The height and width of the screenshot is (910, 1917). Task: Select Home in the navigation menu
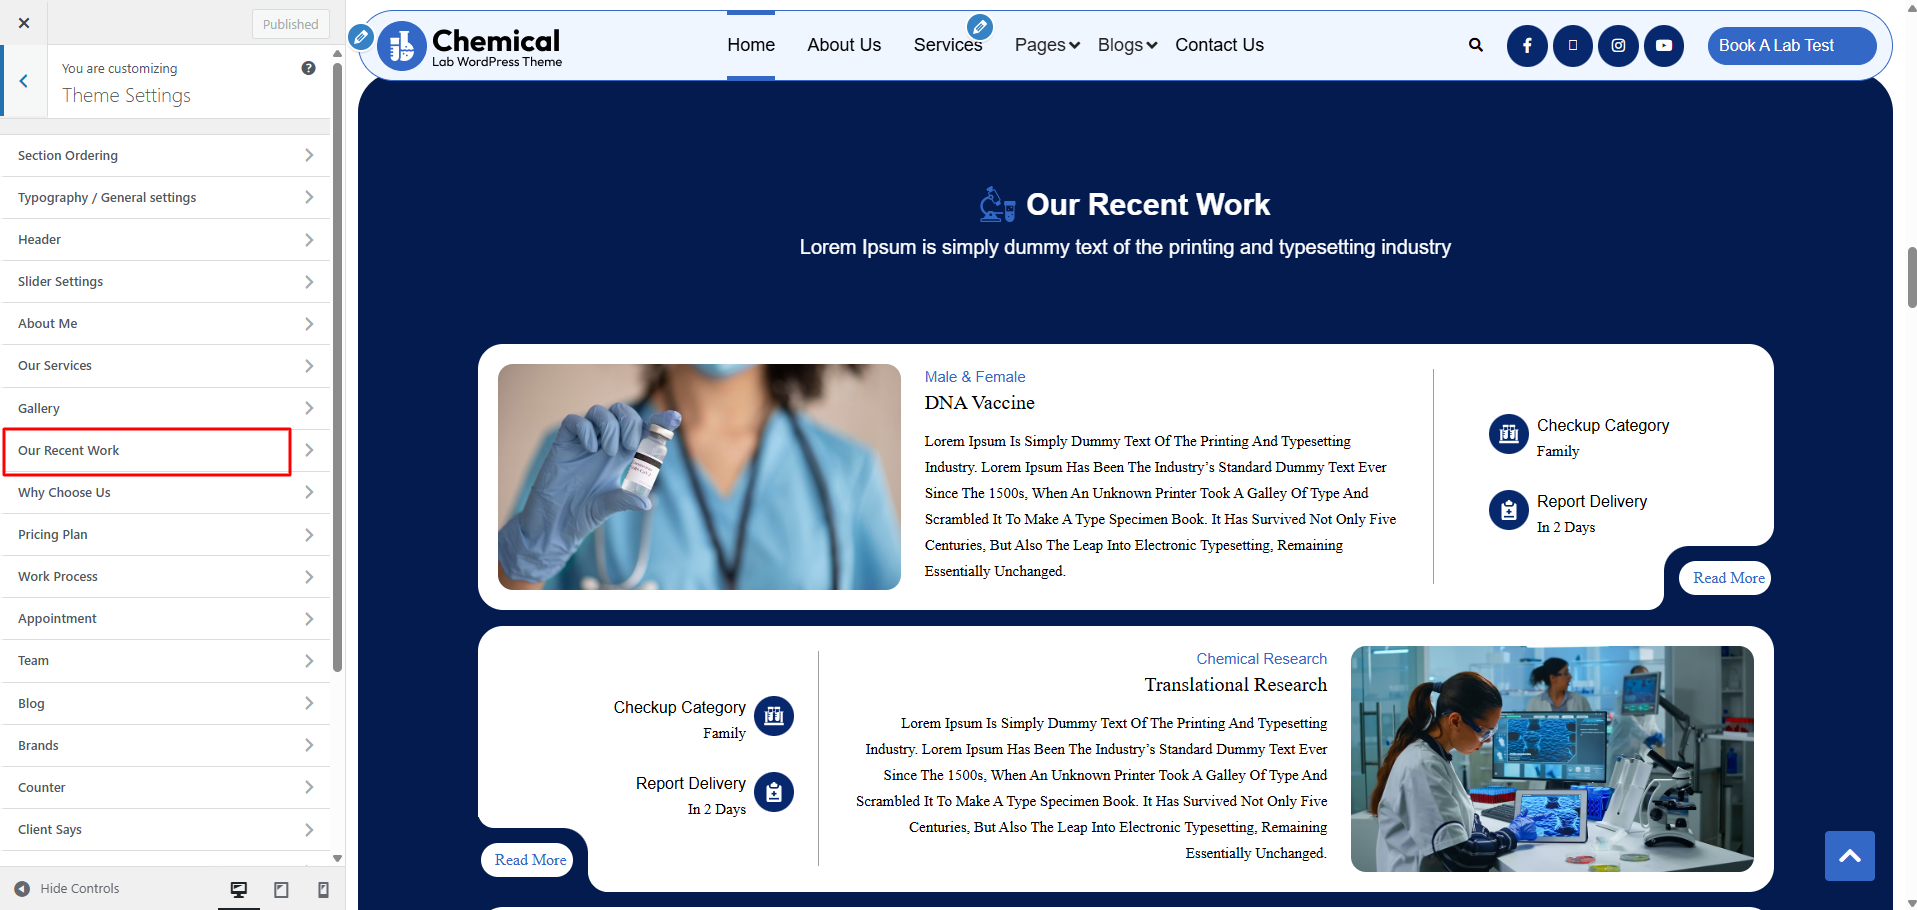751,45
